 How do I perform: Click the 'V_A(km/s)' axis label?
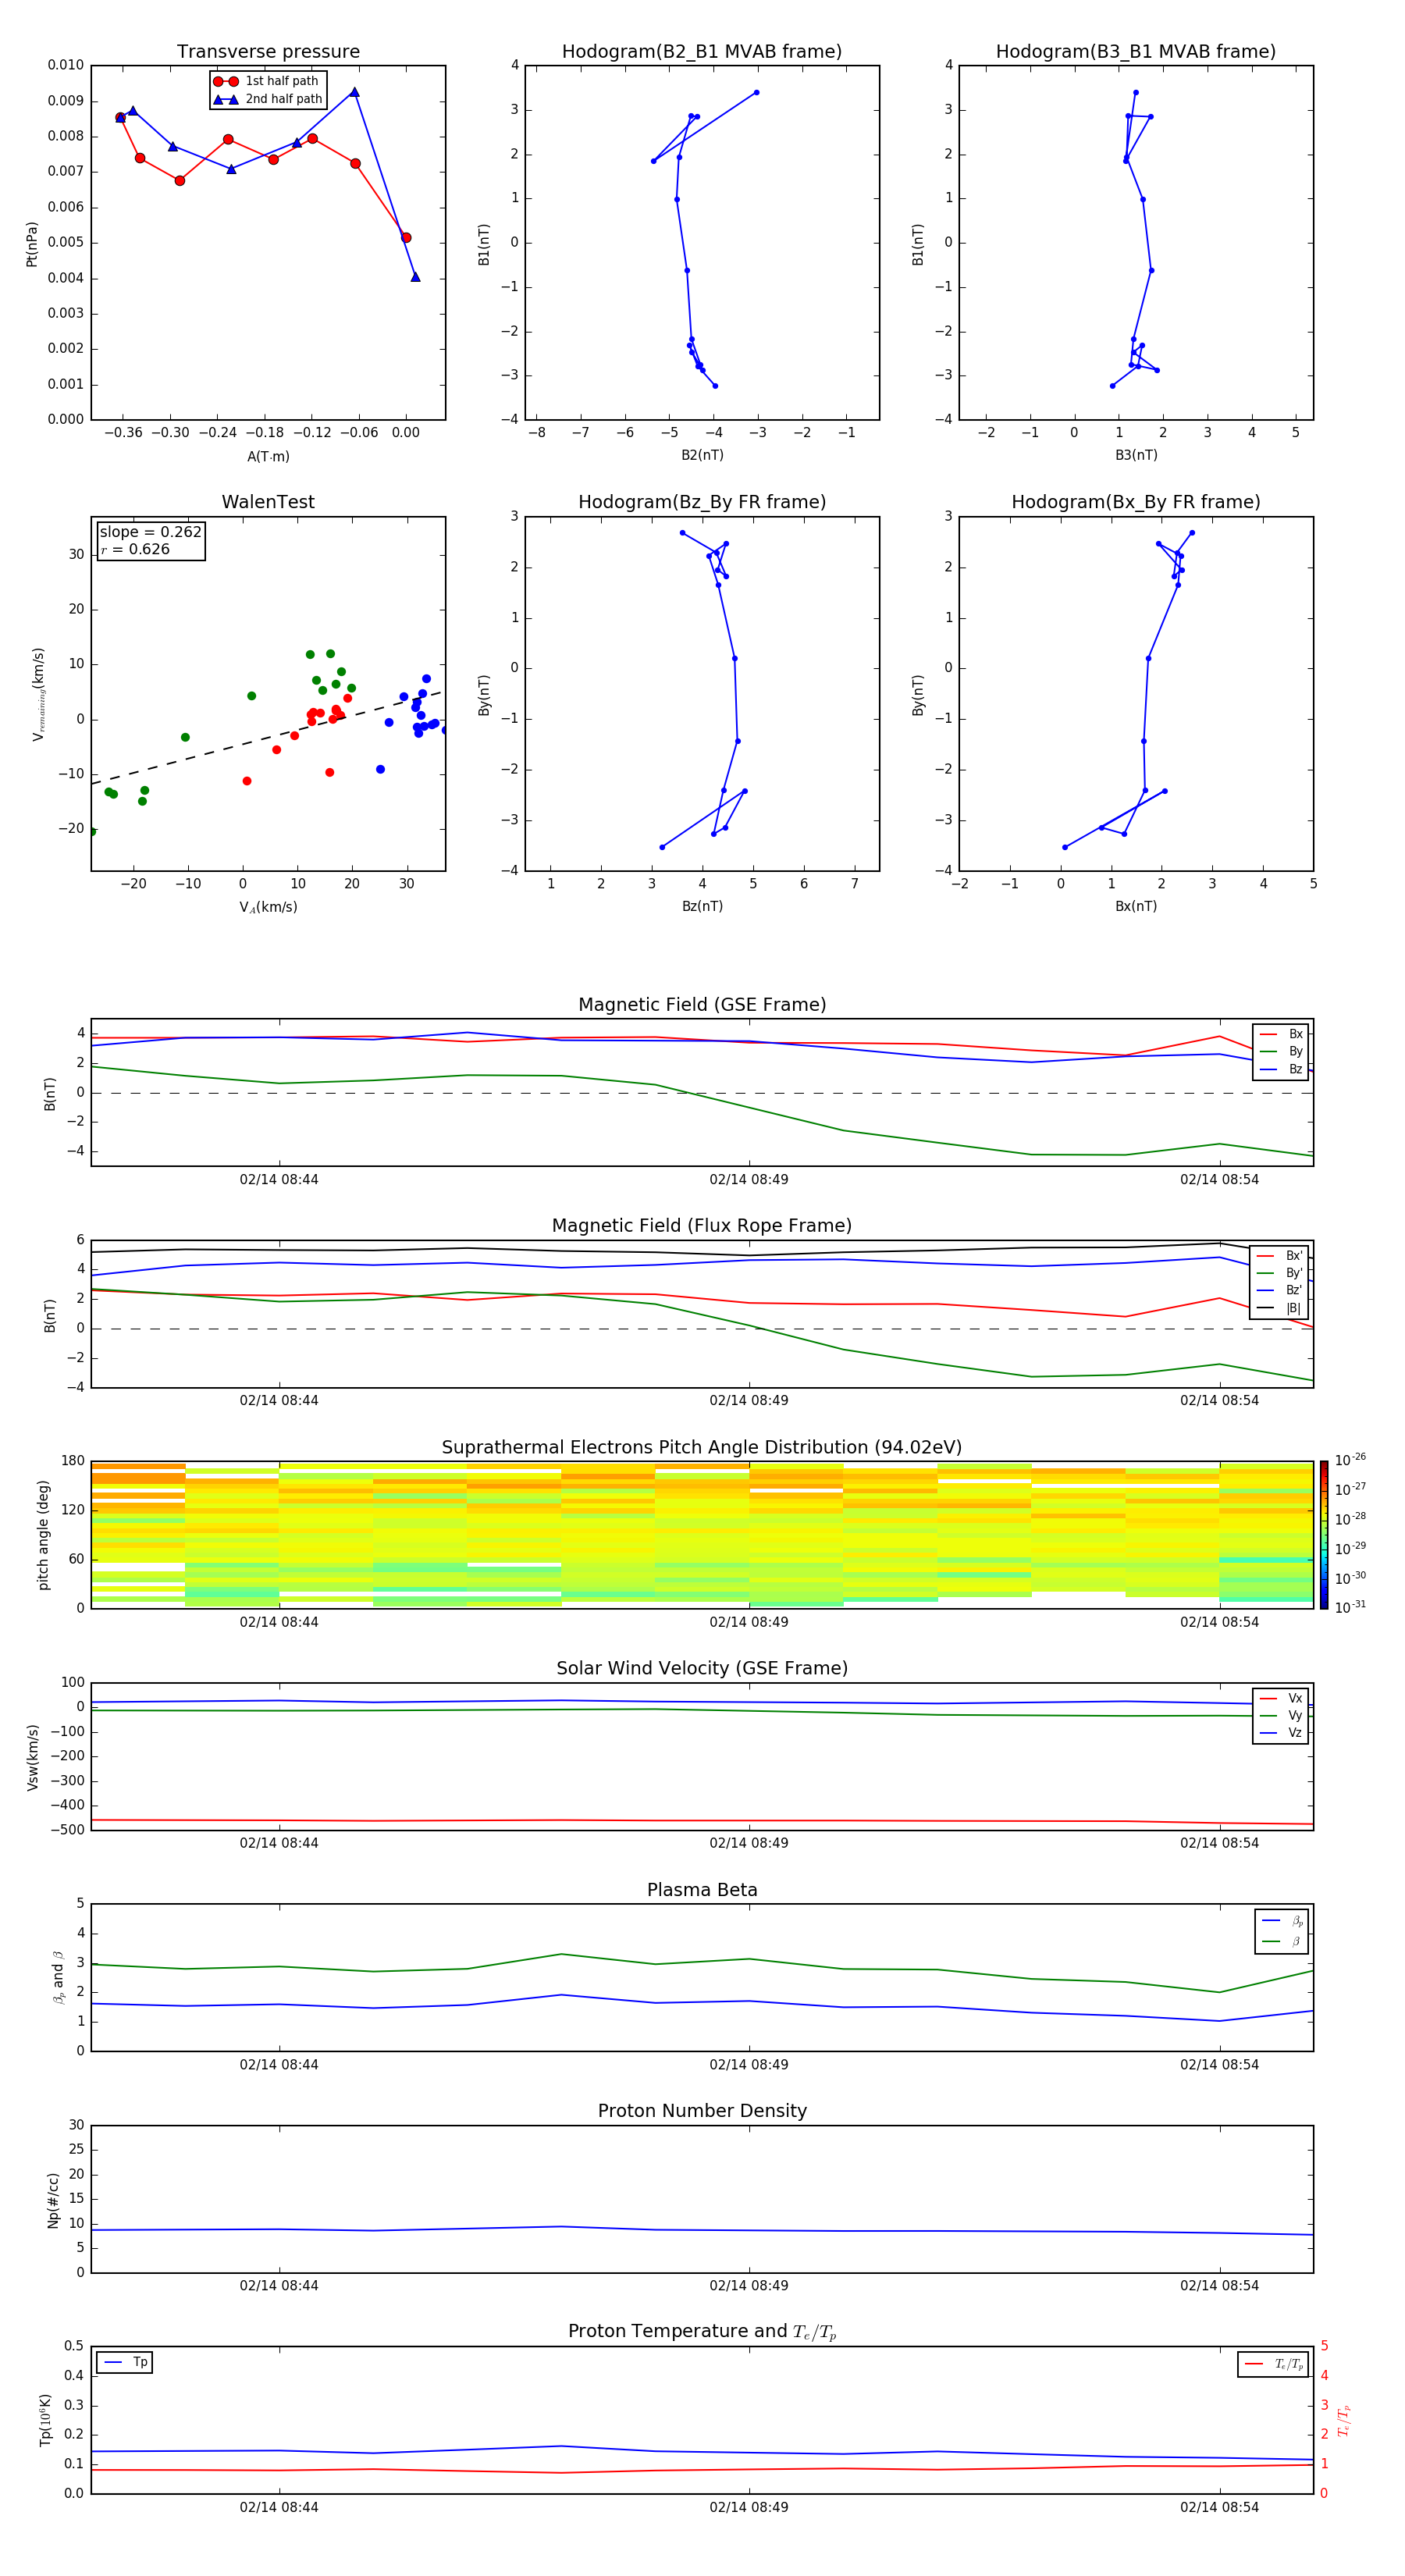[268, 907]
